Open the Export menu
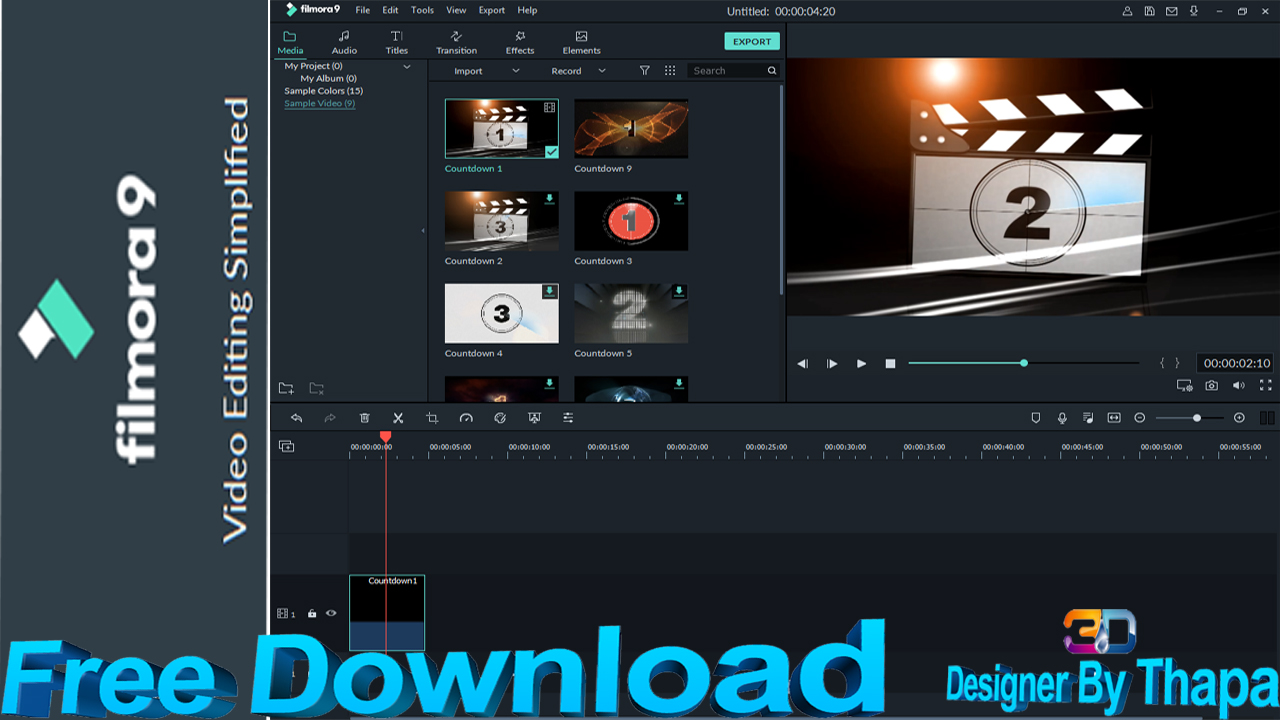 [492, 10]
